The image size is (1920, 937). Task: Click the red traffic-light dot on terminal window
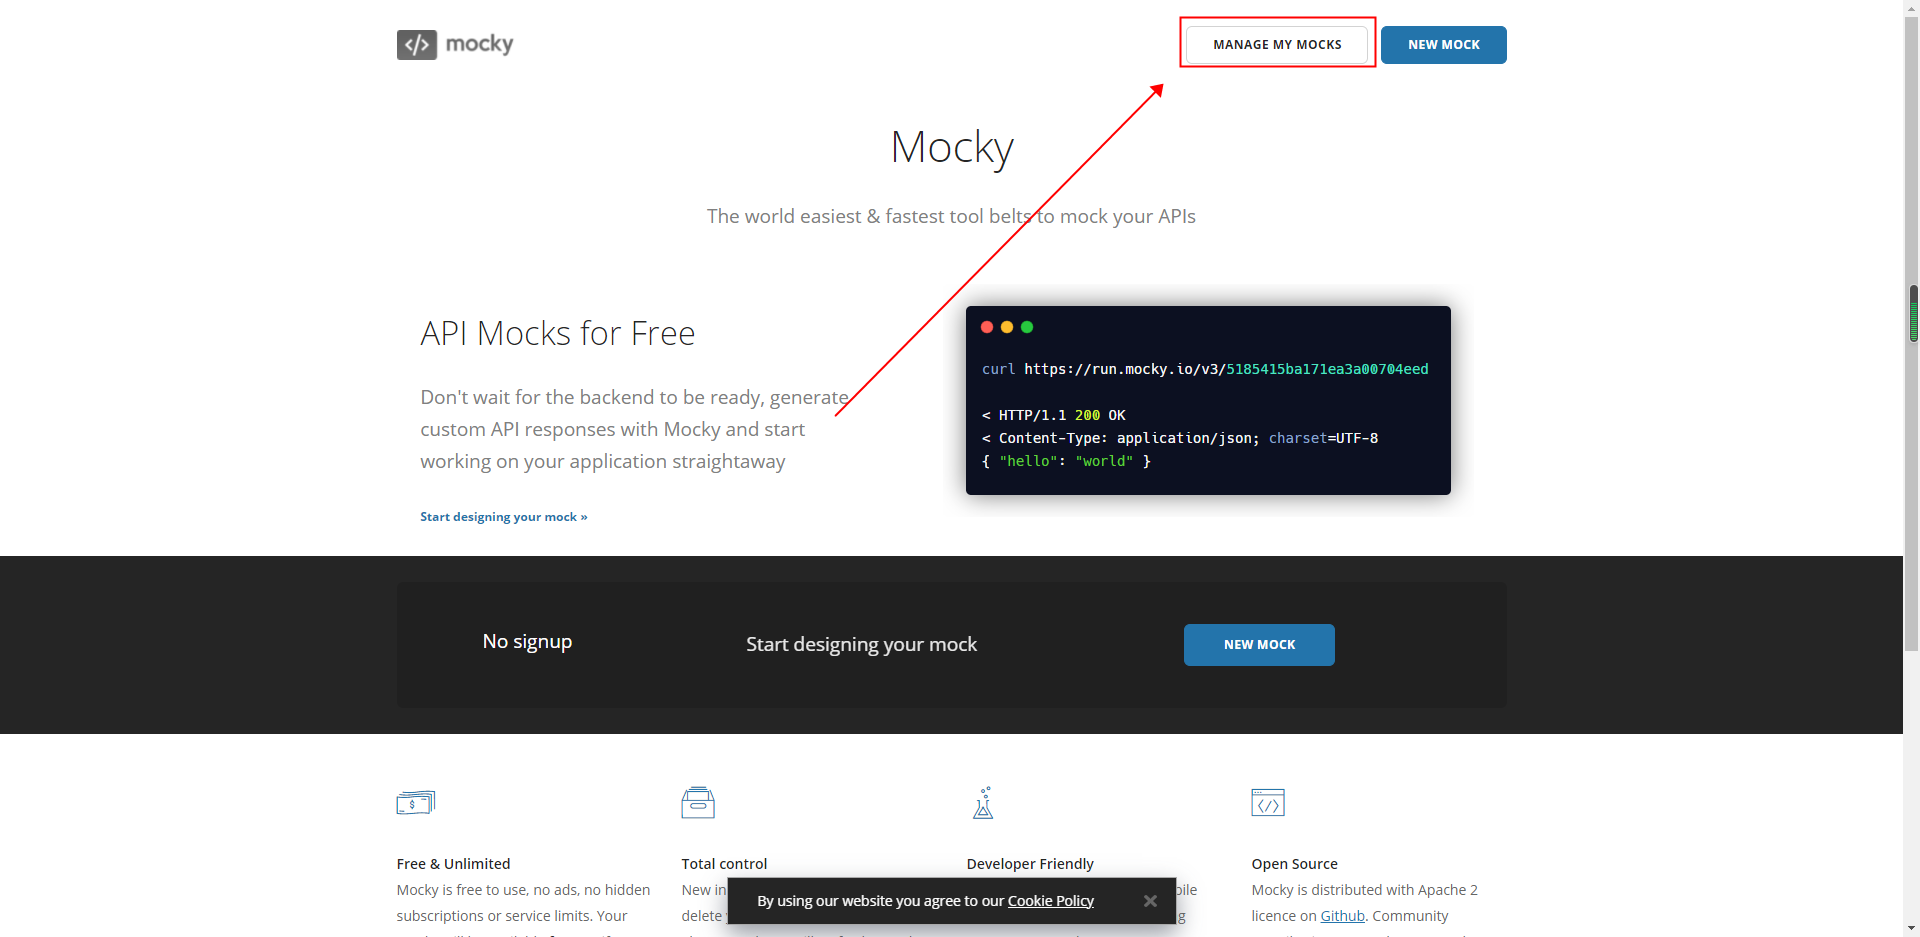[987, 327]
